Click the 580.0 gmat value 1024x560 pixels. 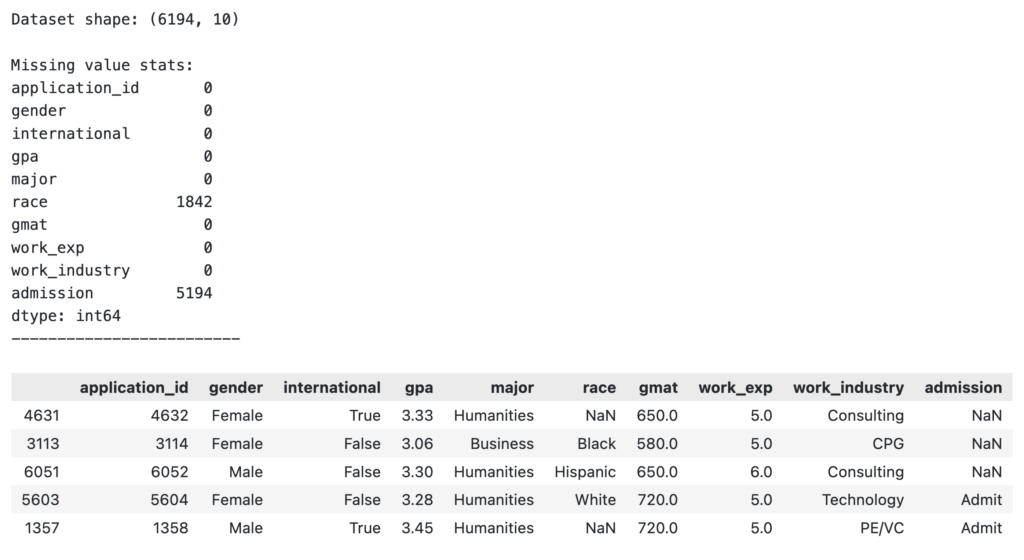657,443
